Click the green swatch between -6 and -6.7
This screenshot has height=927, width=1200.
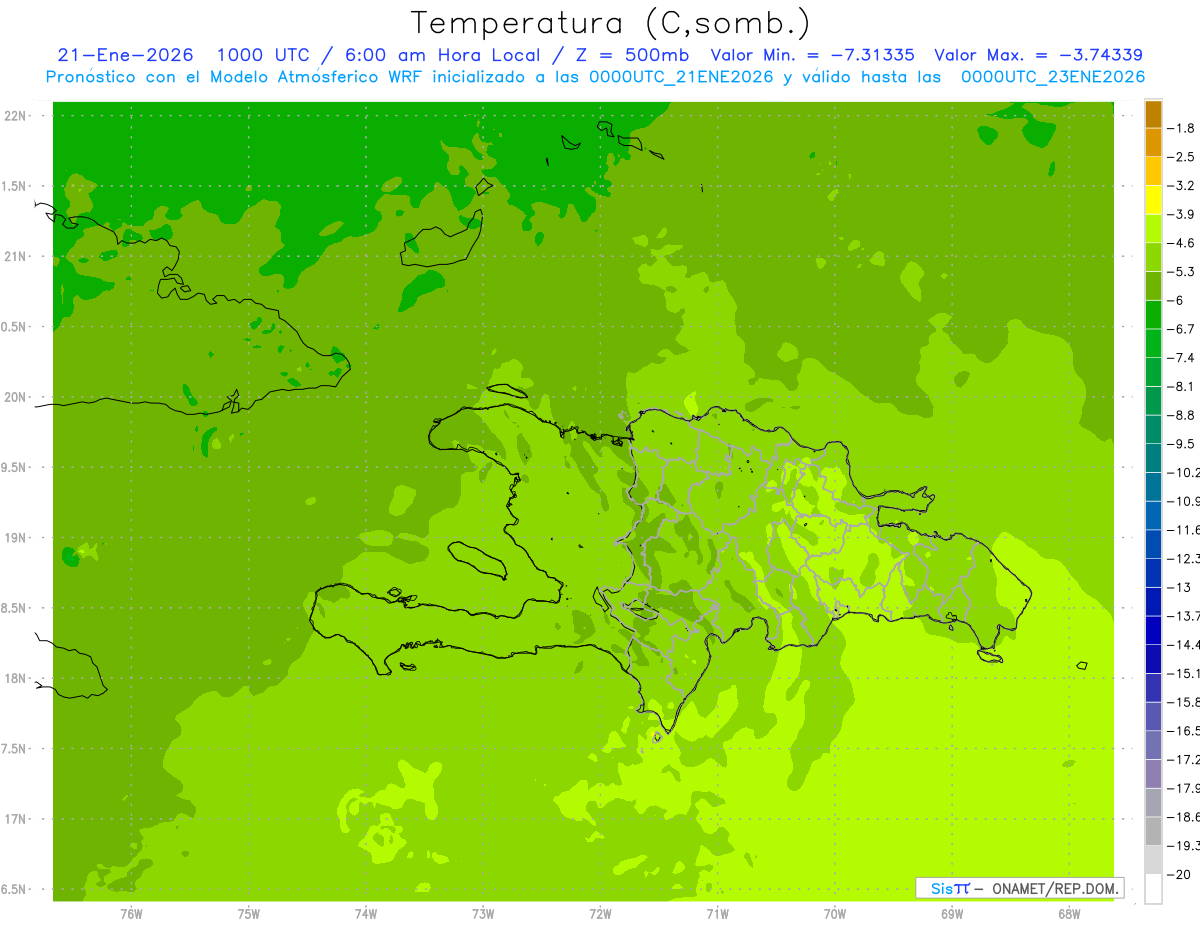1153,315
